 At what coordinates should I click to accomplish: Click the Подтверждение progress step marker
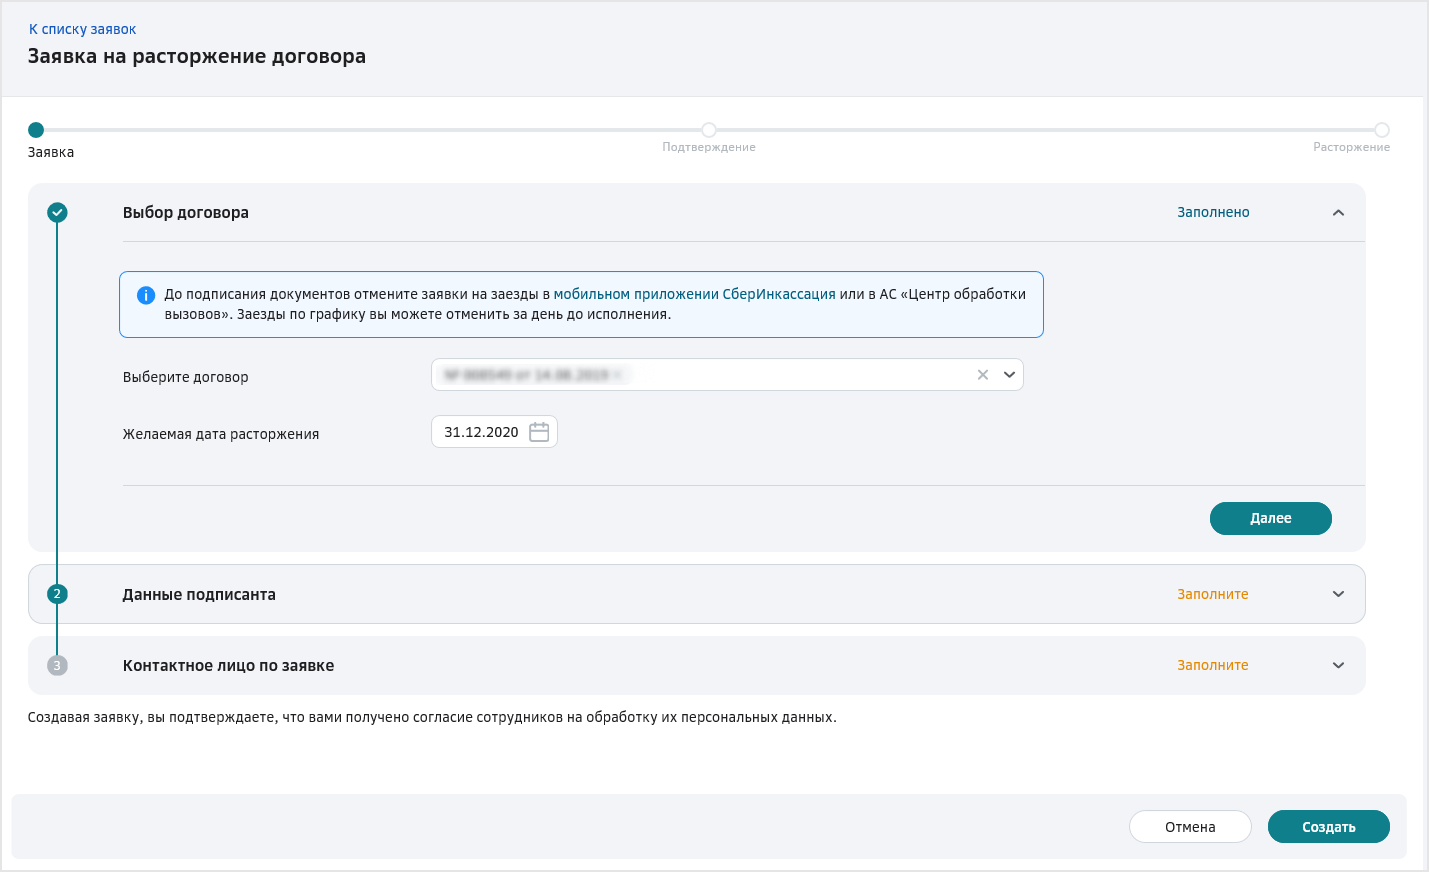coord(709,130)
